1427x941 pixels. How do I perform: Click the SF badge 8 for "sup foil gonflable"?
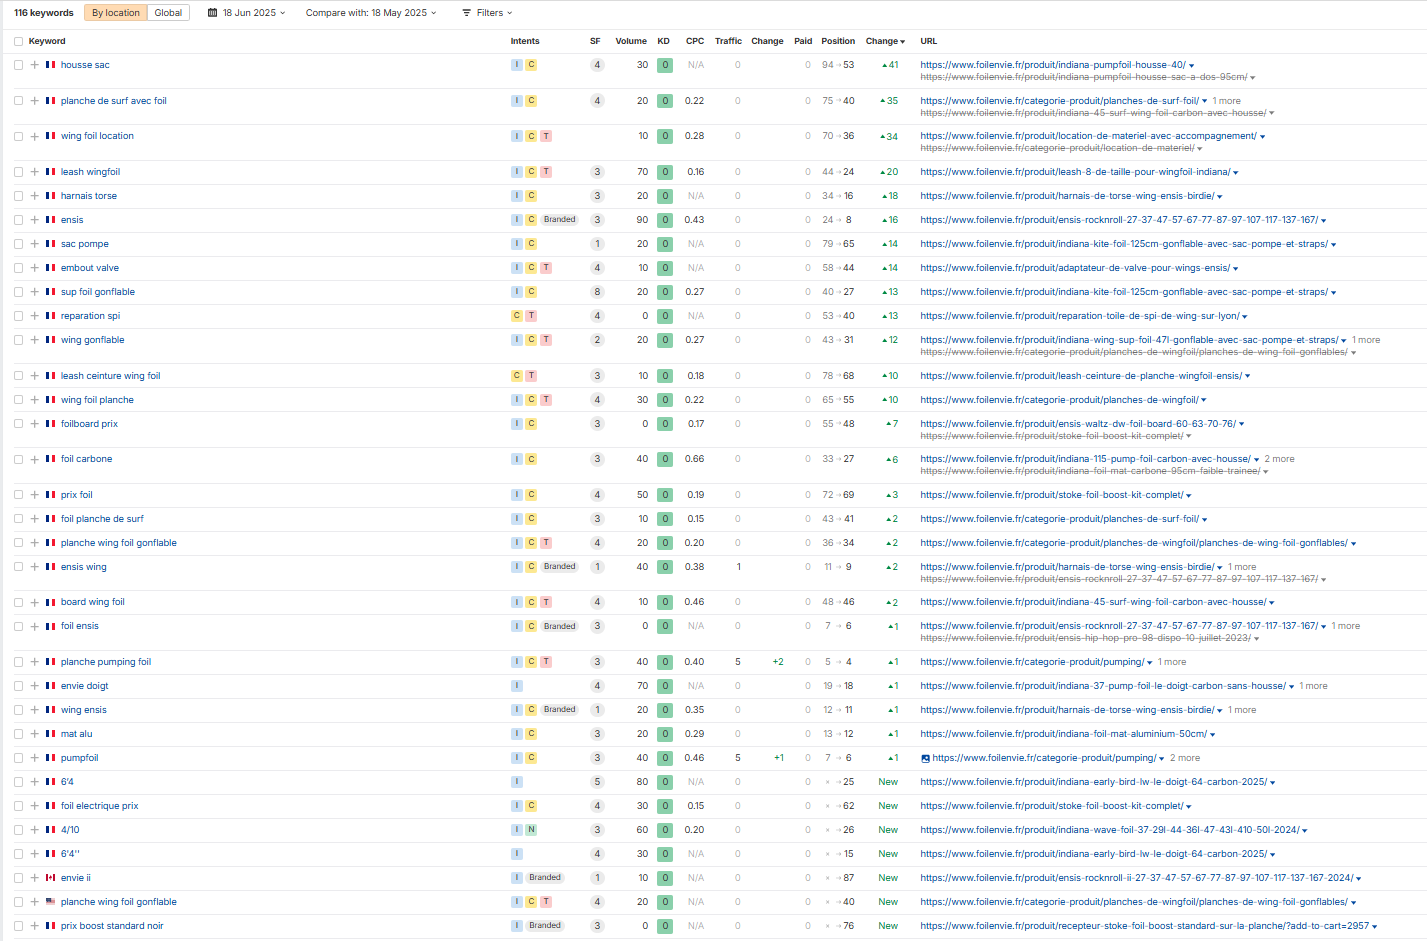[597, 292]
